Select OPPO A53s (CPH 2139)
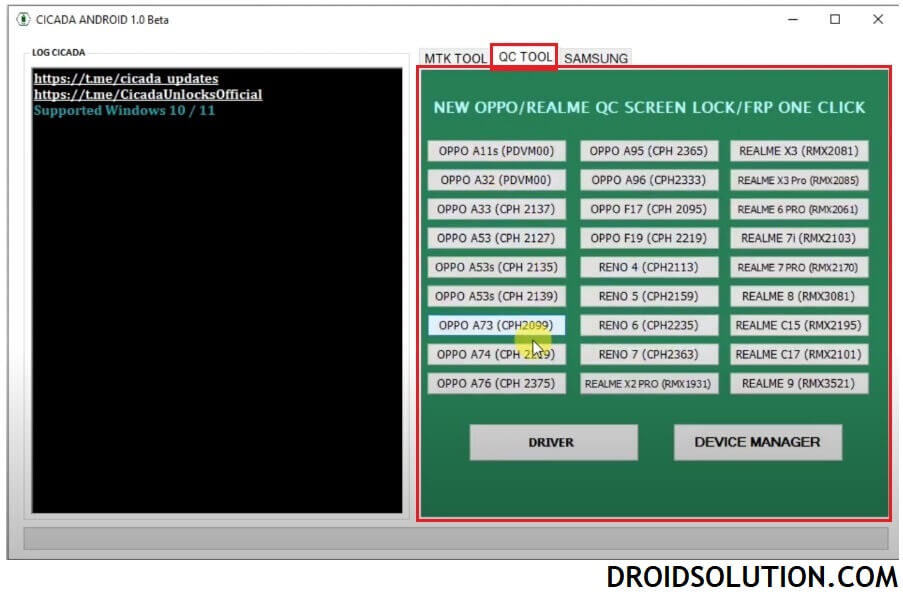 coord(496,296)
